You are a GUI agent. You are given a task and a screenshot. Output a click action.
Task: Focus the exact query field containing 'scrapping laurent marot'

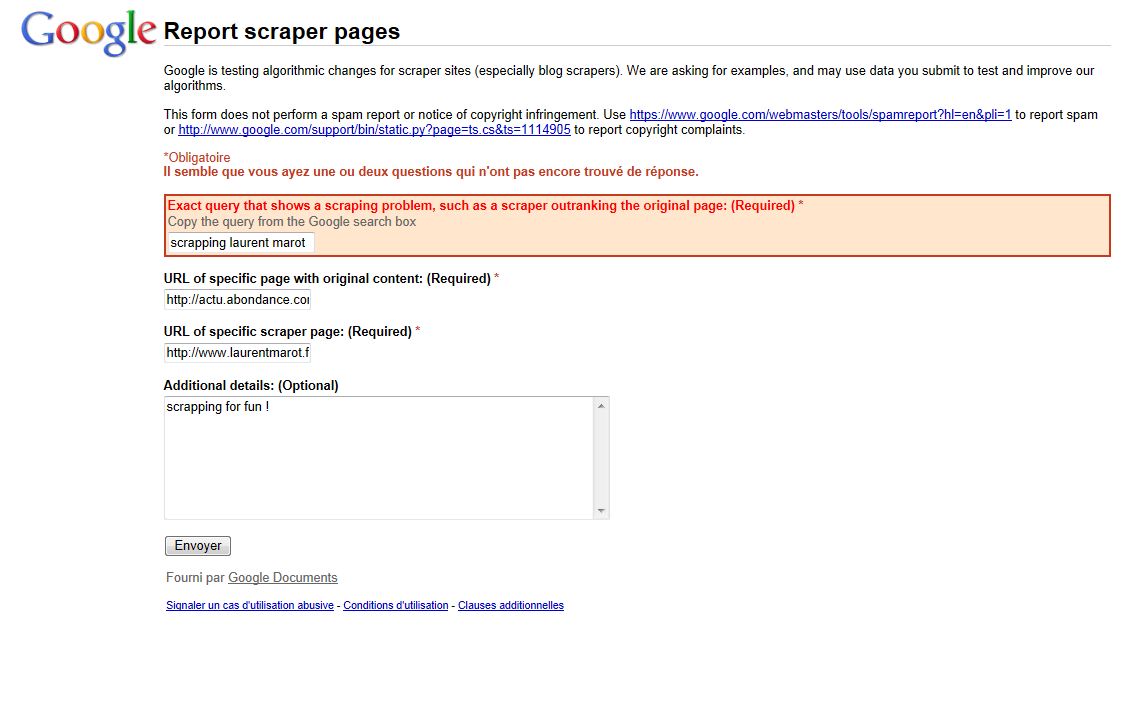pyautogui.click(x=240, y=242)
